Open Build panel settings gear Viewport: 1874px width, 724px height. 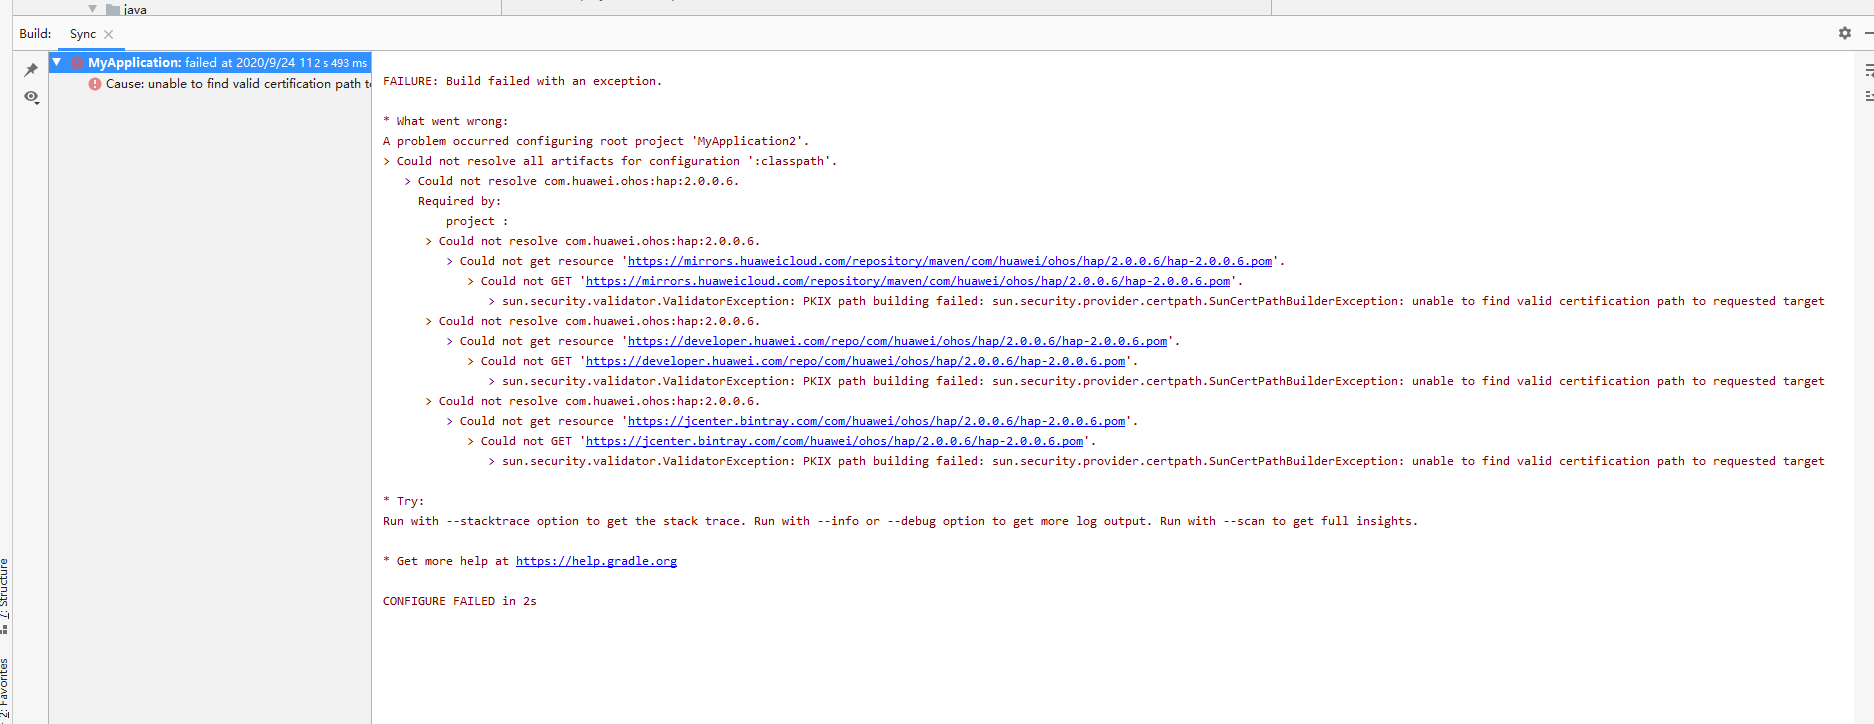point(1845,33)
